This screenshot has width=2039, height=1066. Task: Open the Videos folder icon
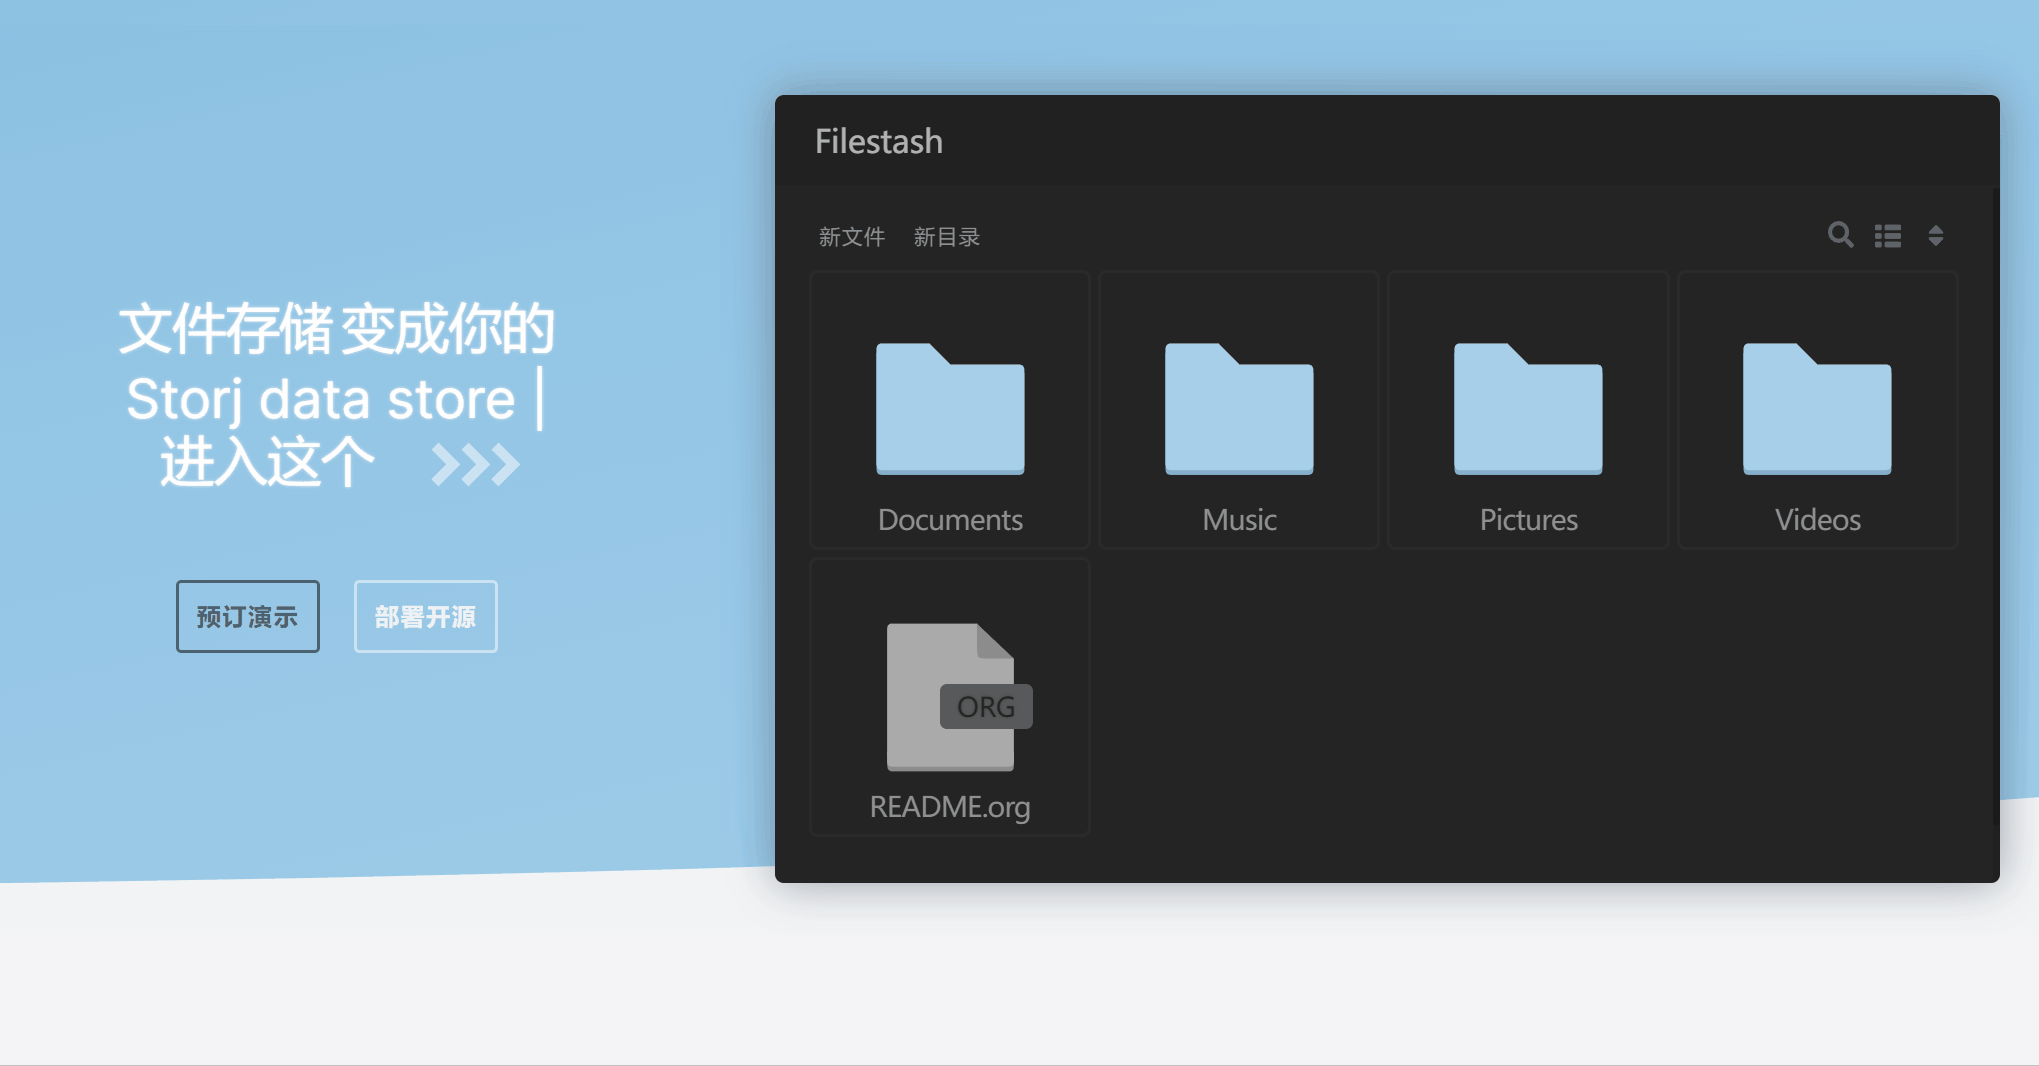[x=1817, y=409]
